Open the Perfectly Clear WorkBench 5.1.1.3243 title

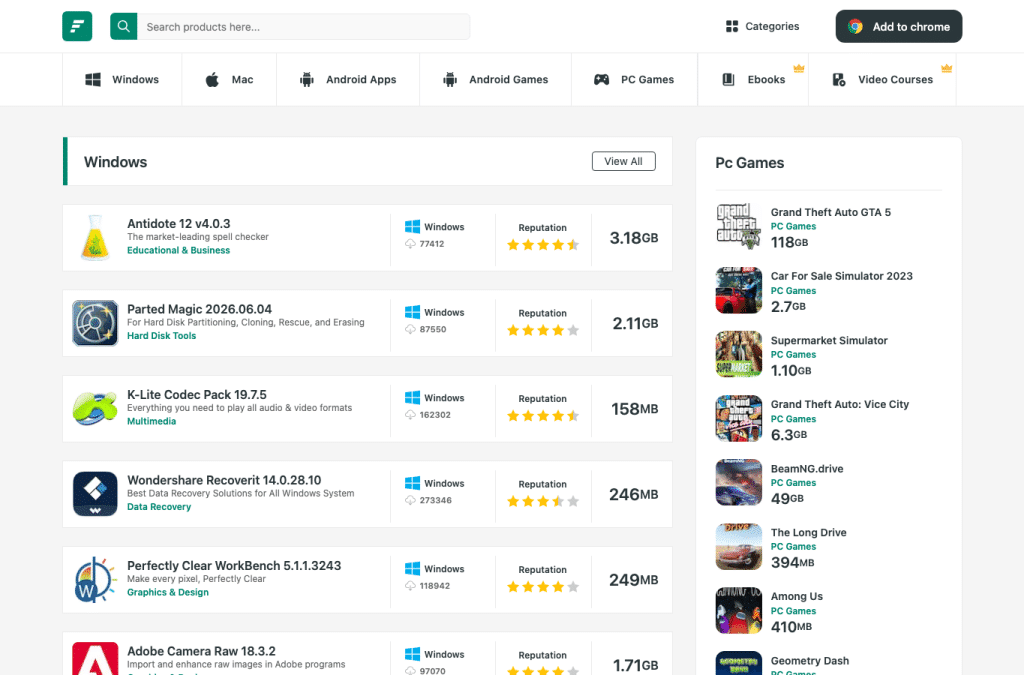tap(234, 565)
